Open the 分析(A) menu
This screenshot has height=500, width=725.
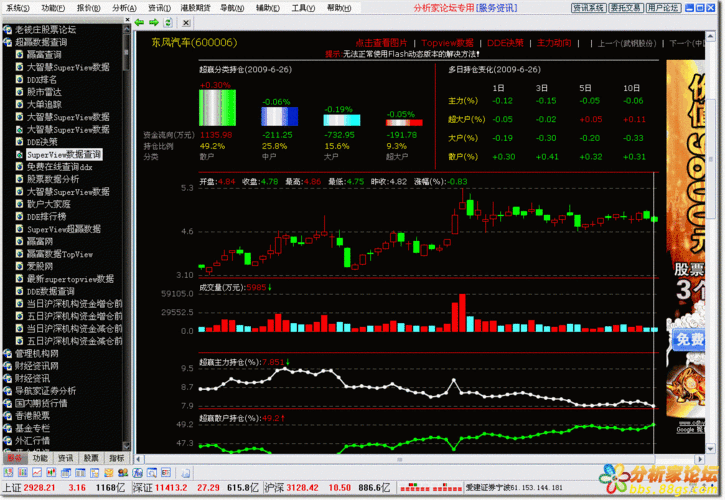(x=124, y=8)
